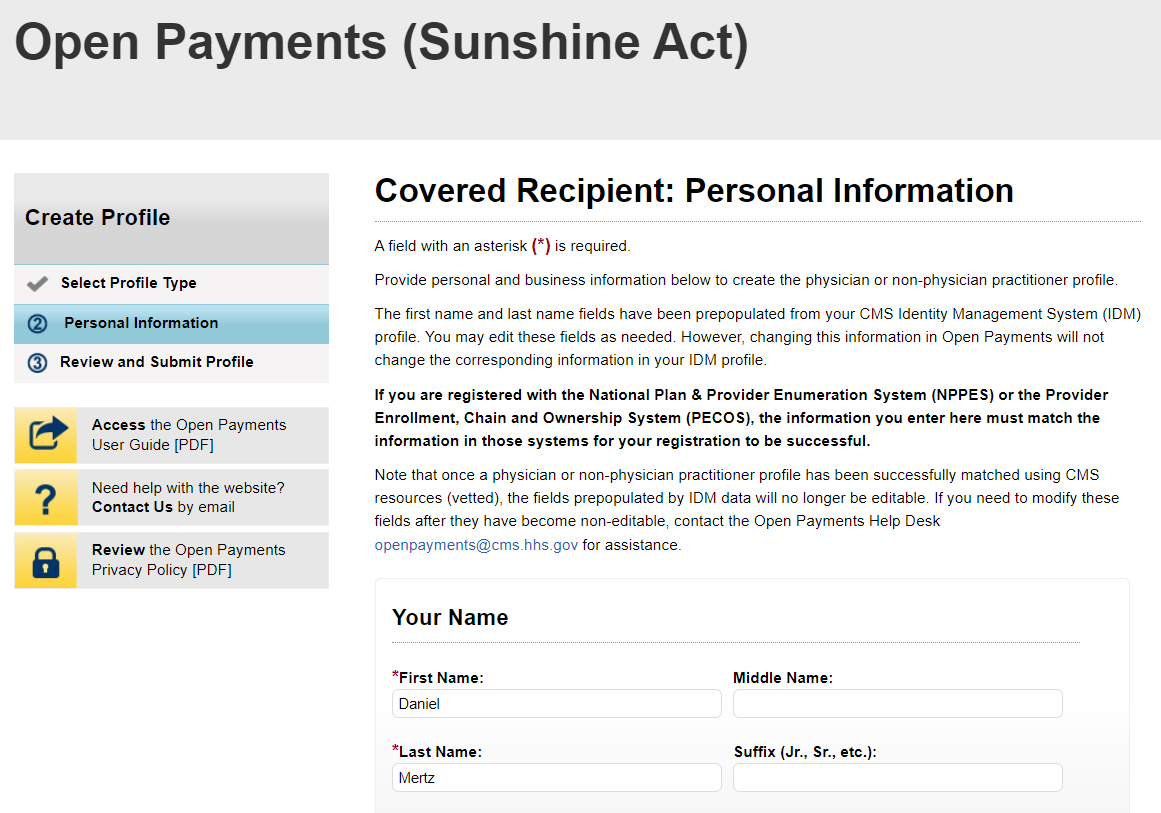Open the Open Payments Privacy Policy PDF

pos(188,560)
